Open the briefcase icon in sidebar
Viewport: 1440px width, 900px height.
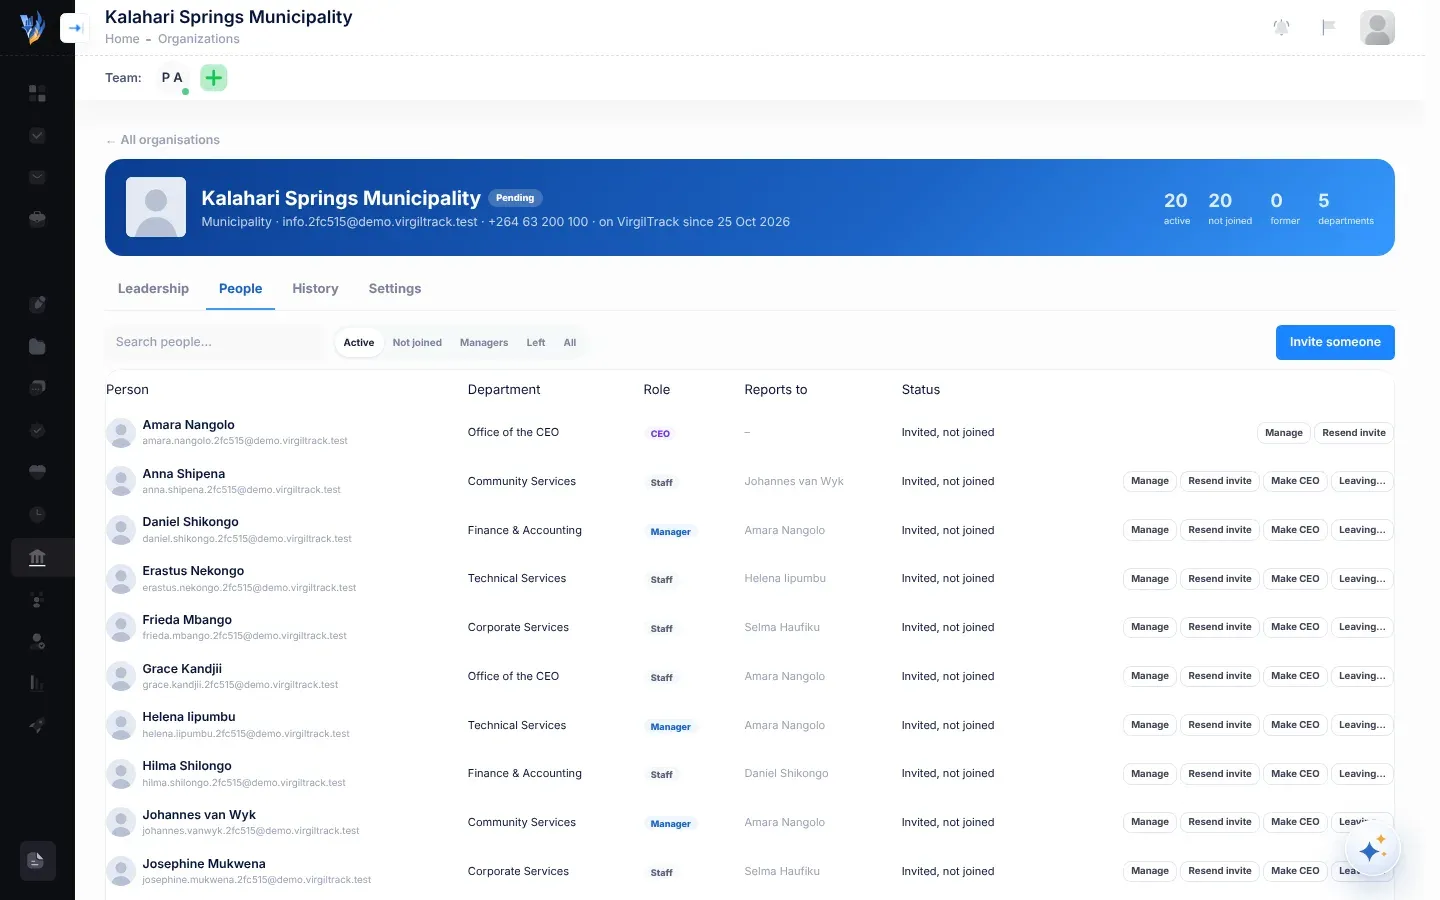[x=37, y=219]
